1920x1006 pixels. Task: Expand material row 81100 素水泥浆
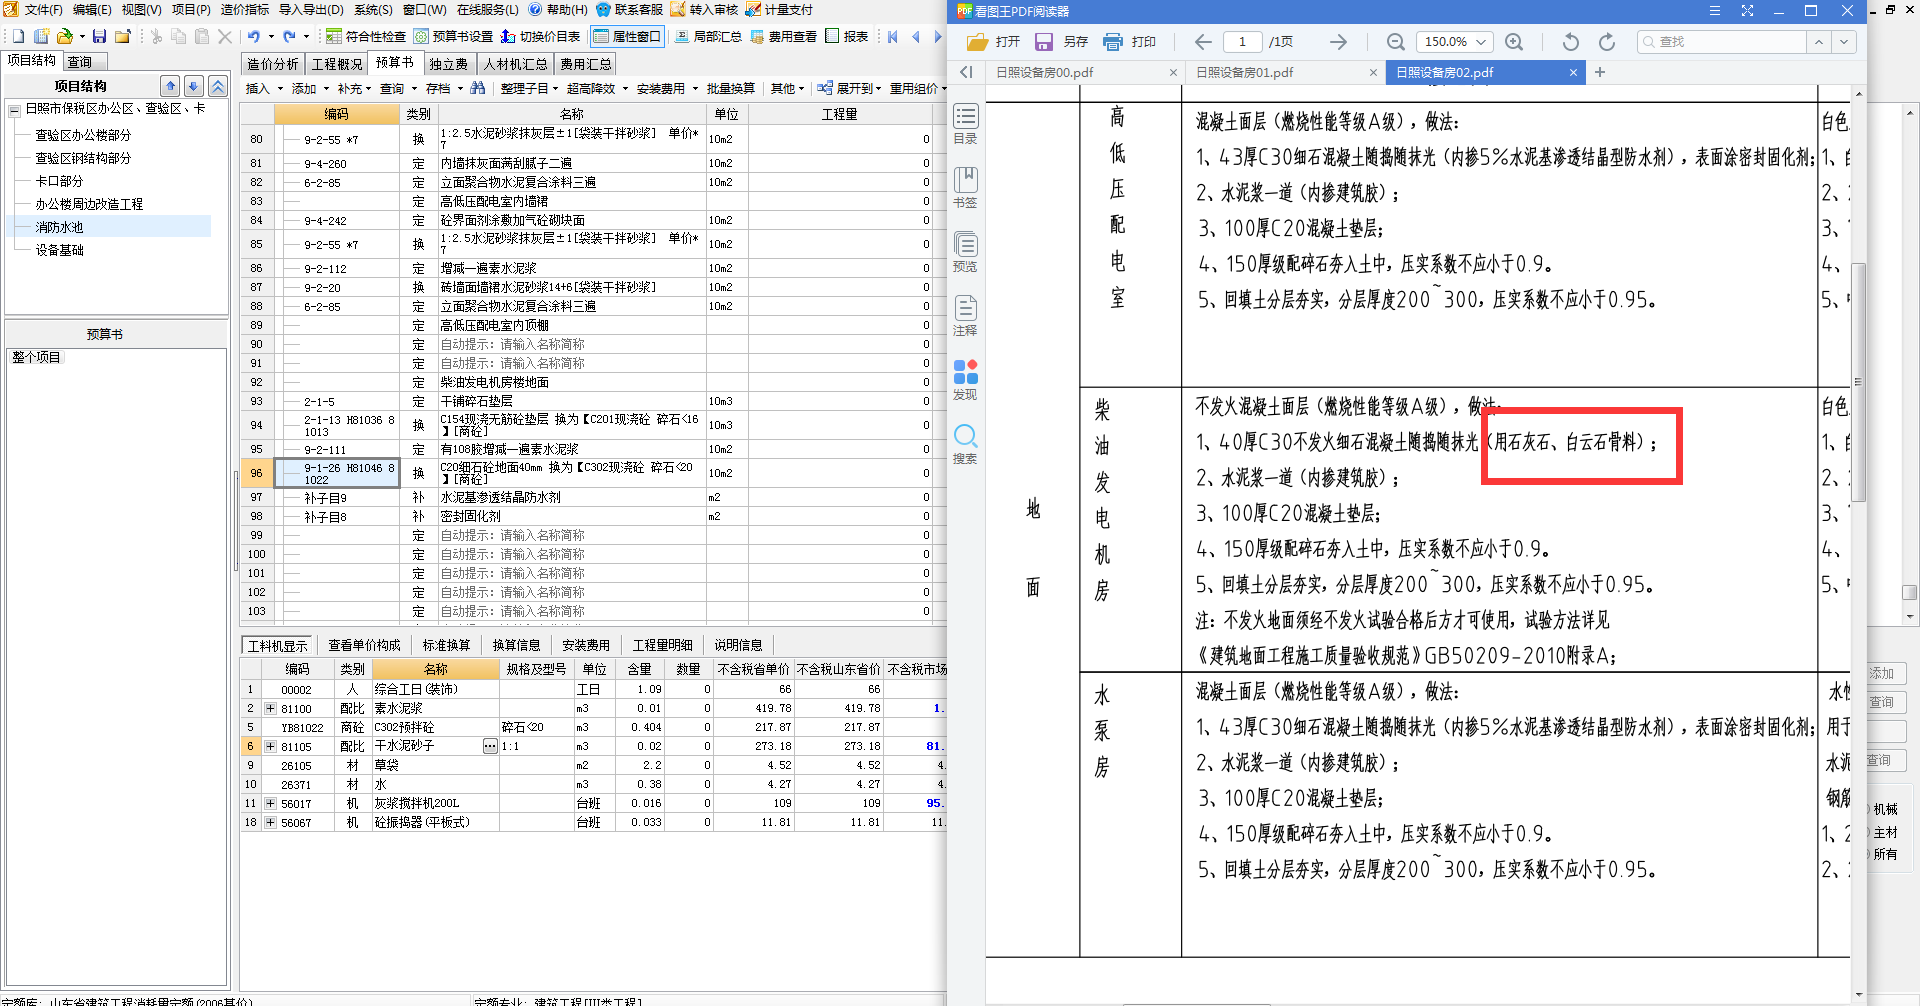[x=270, y=708]
